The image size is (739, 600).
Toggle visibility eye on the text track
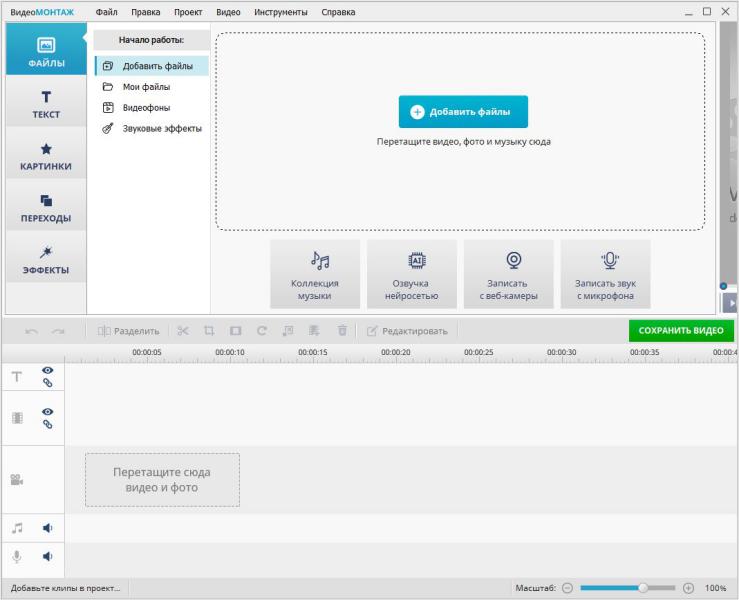tap(48, 370)
